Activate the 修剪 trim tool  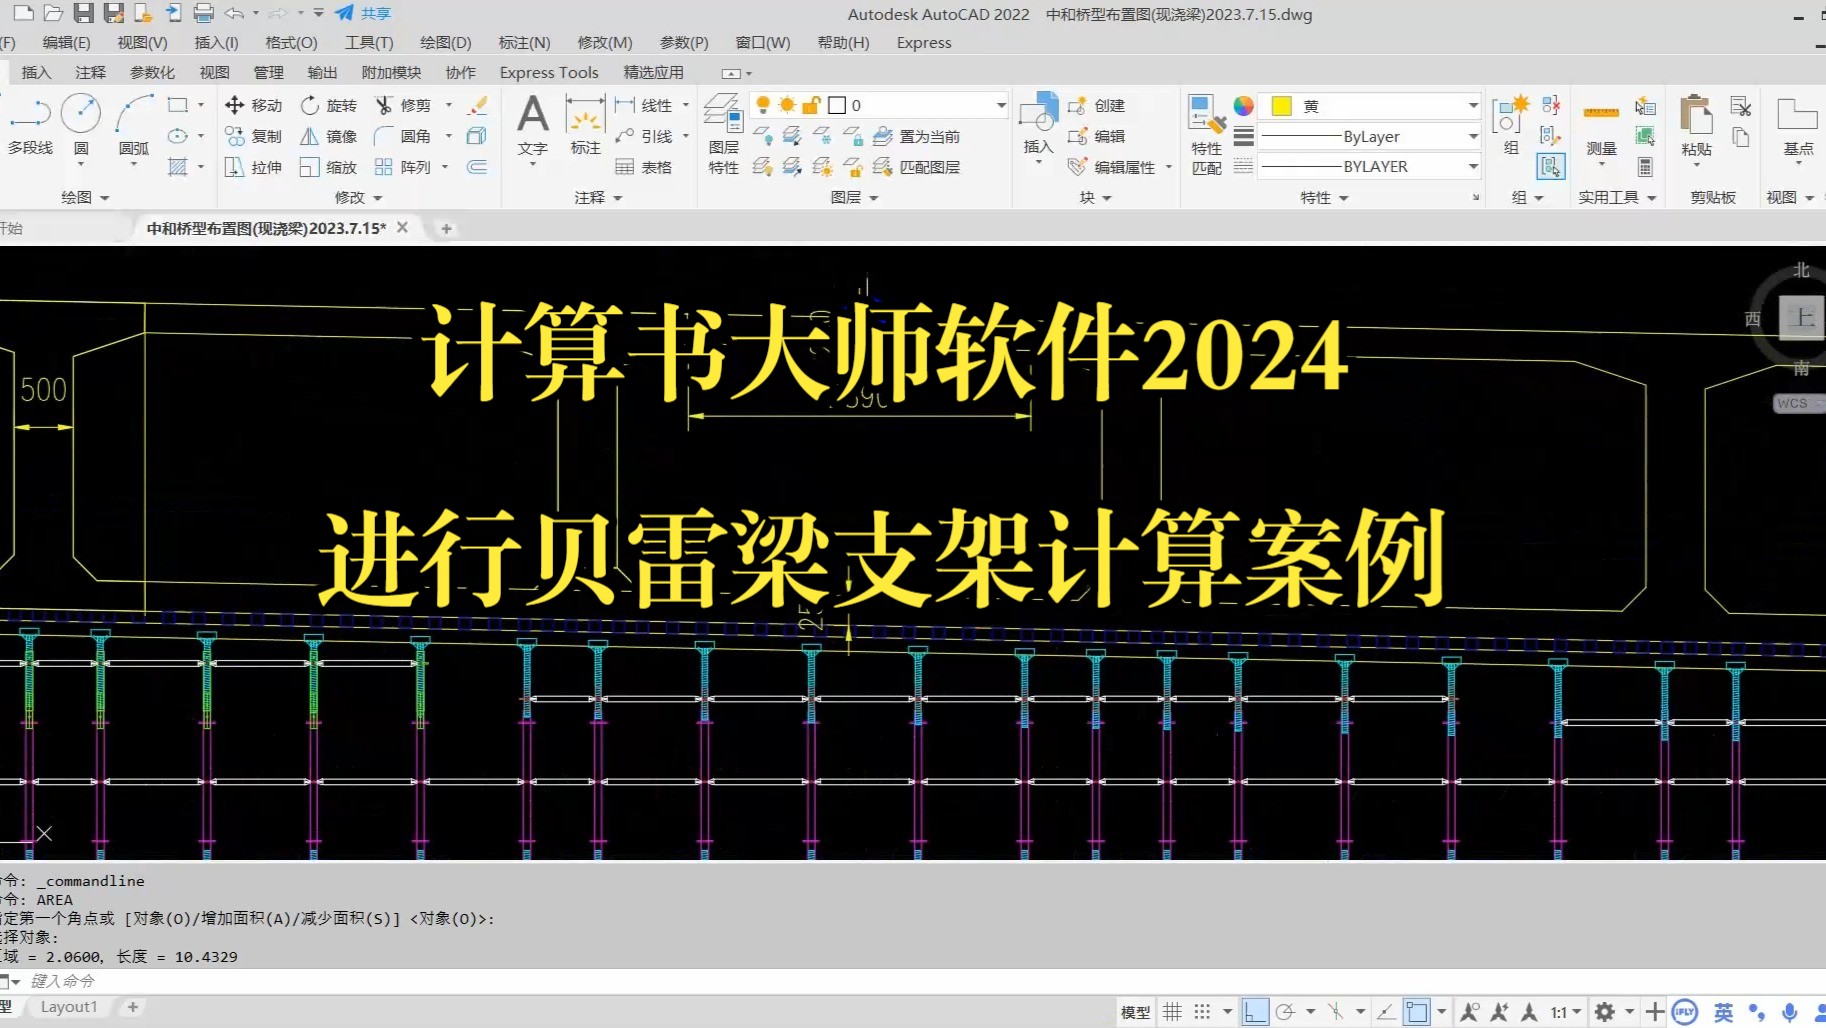point(403,105)
